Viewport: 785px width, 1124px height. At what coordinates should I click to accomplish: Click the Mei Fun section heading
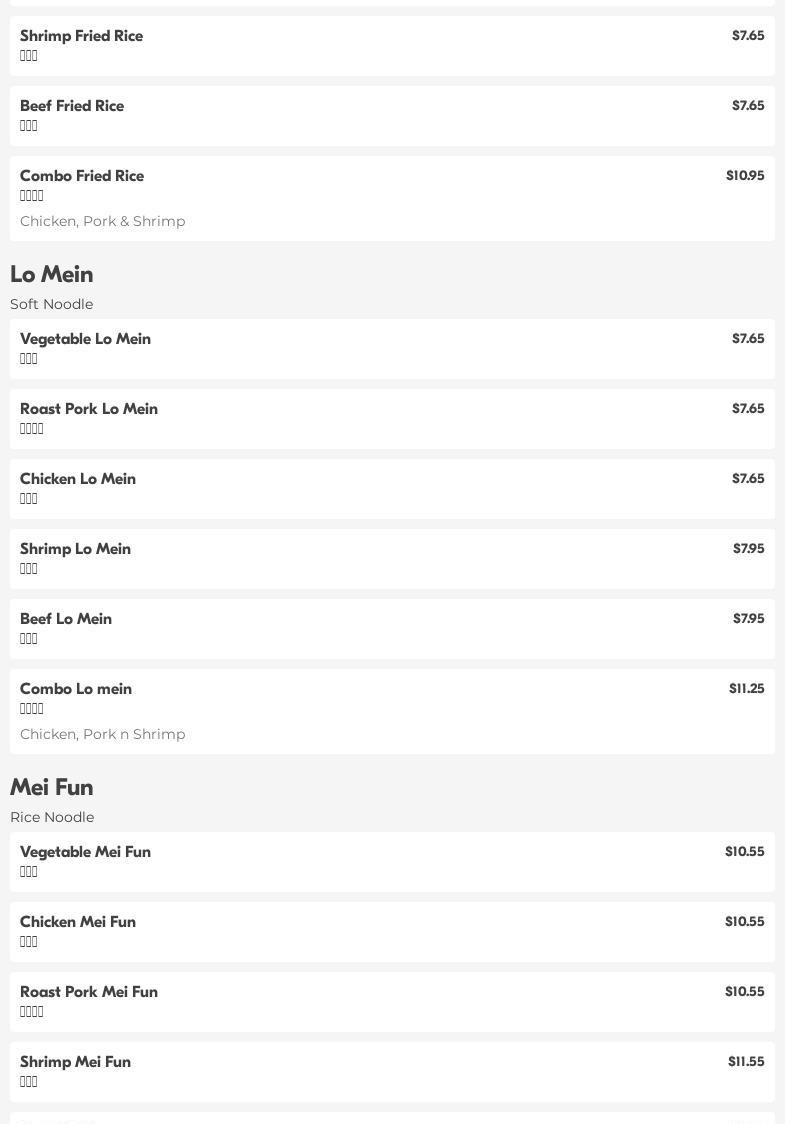point(52,787)
